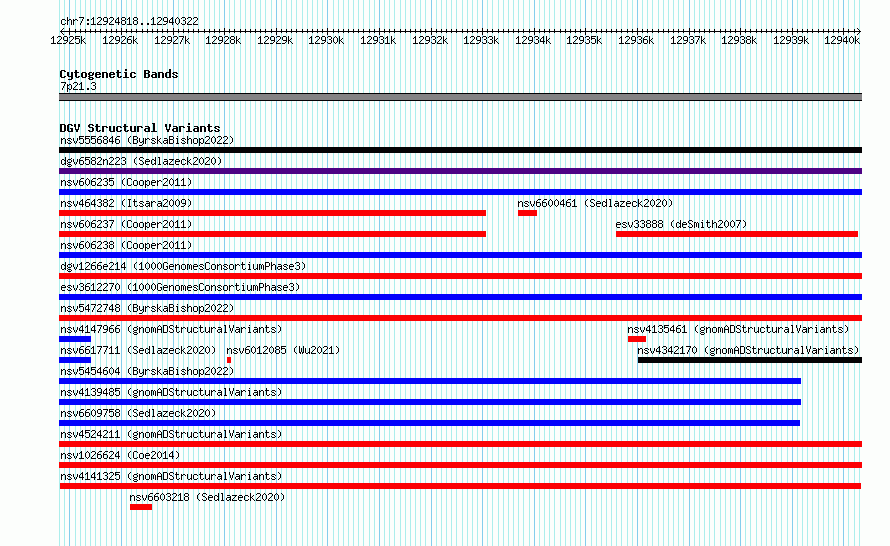Image resolution: width=890 pixels, height=546 pixels.
Task: Open the nsv4342170 (gnomADStructuralVariants) label
Action: tap(748, 350)
